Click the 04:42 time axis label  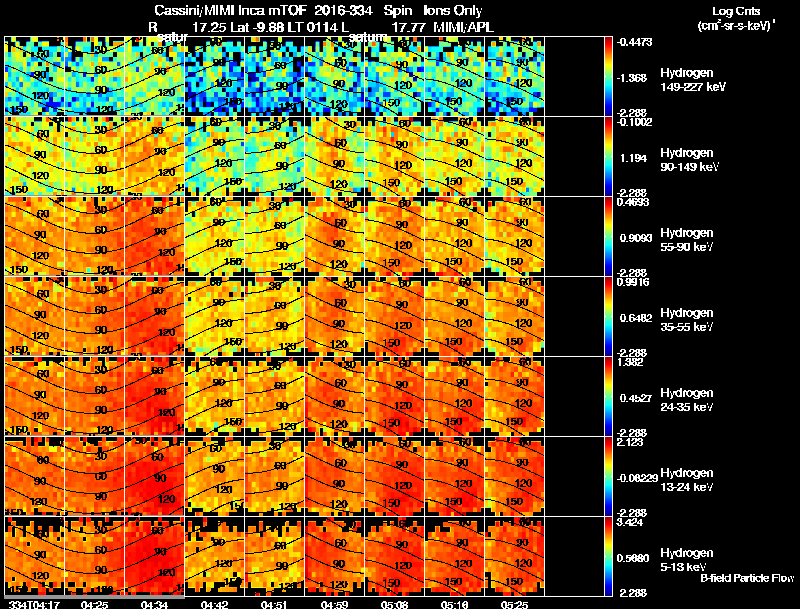(214, 604)
